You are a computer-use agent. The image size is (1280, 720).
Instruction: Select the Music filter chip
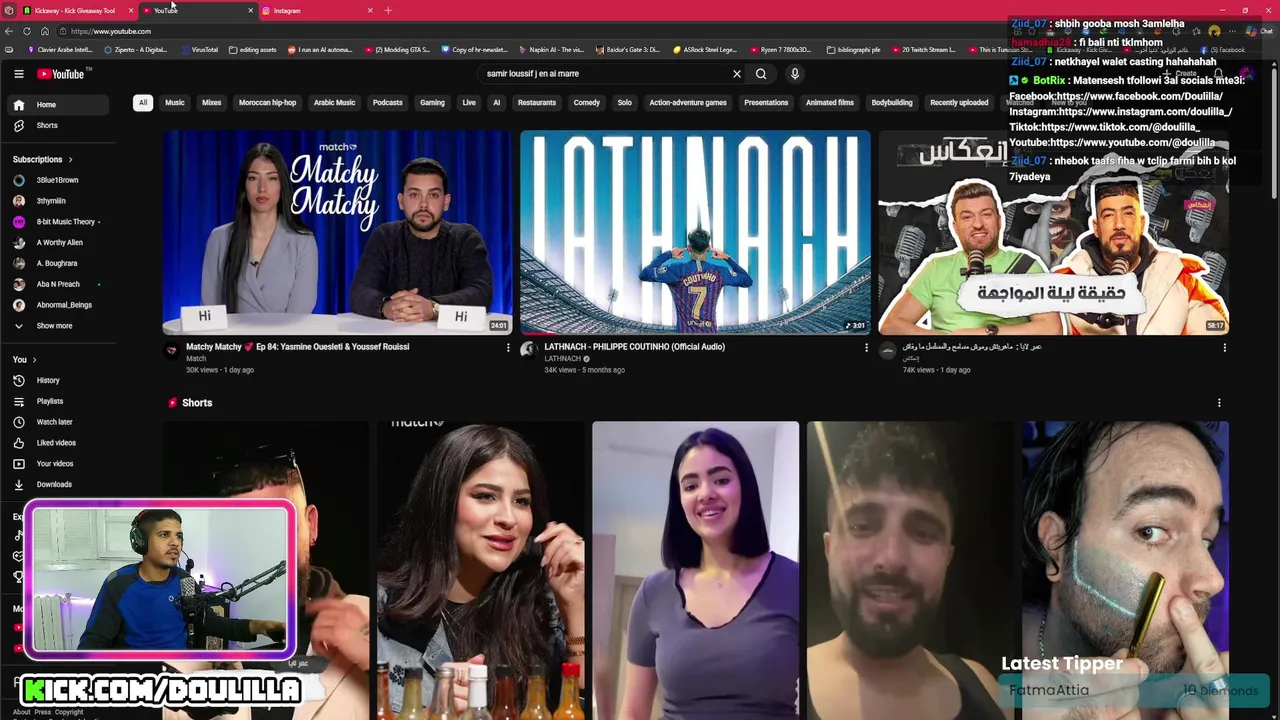tap(174, 102)
